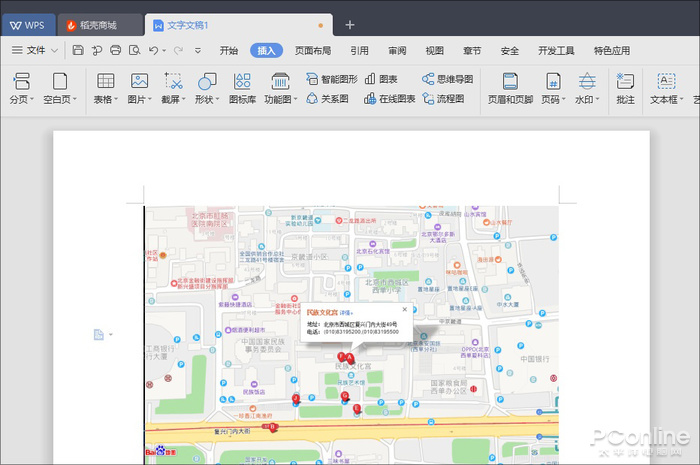Open the 开发工具 developer tools tab
Image resolution: width=700 pixels, height=465 pixels.
coord(556,50)
